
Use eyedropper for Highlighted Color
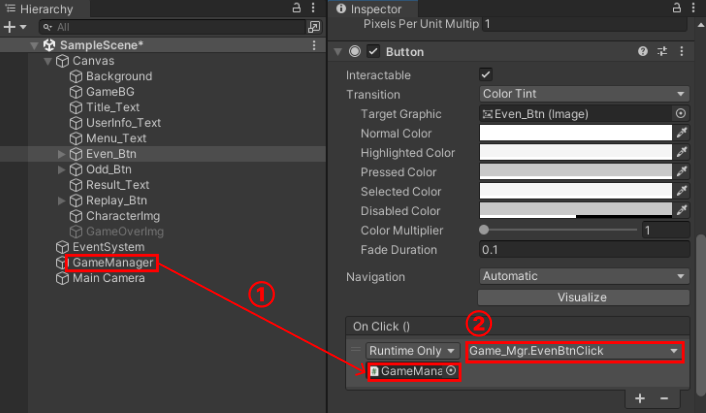pyautogui.click(x=682, y=152)
